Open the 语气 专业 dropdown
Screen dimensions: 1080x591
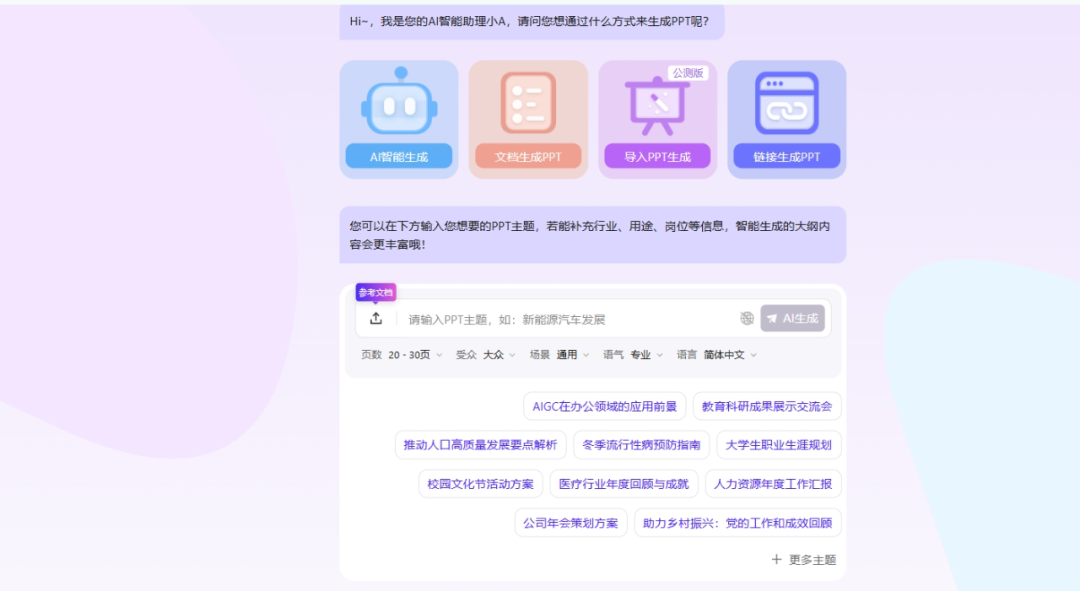633,355
